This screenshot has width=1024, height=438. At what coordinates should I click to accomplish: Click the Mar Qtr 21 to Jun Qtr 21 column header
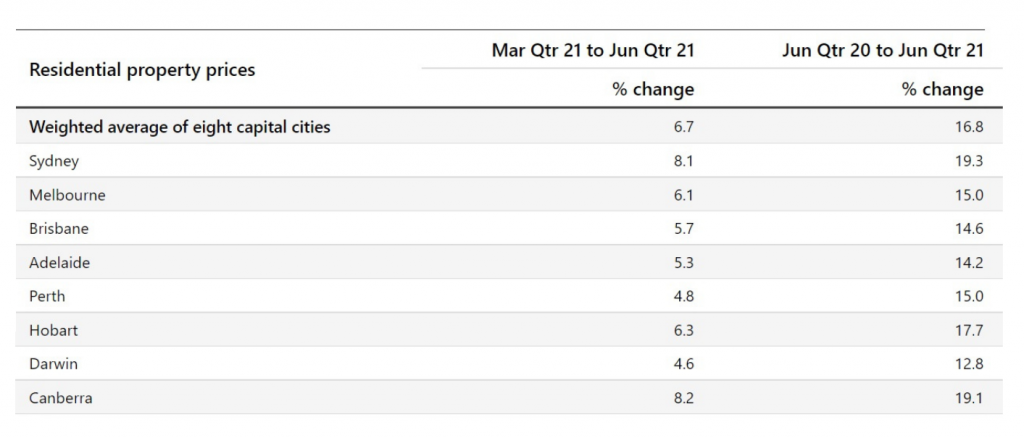point(592,50)
